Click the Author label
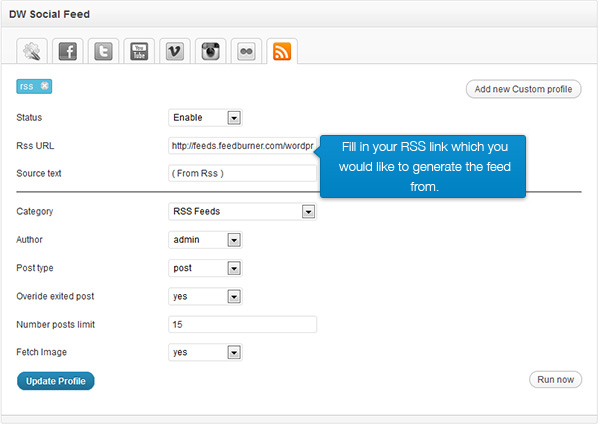Screen dimensions: 600x426 coord(29,240)
